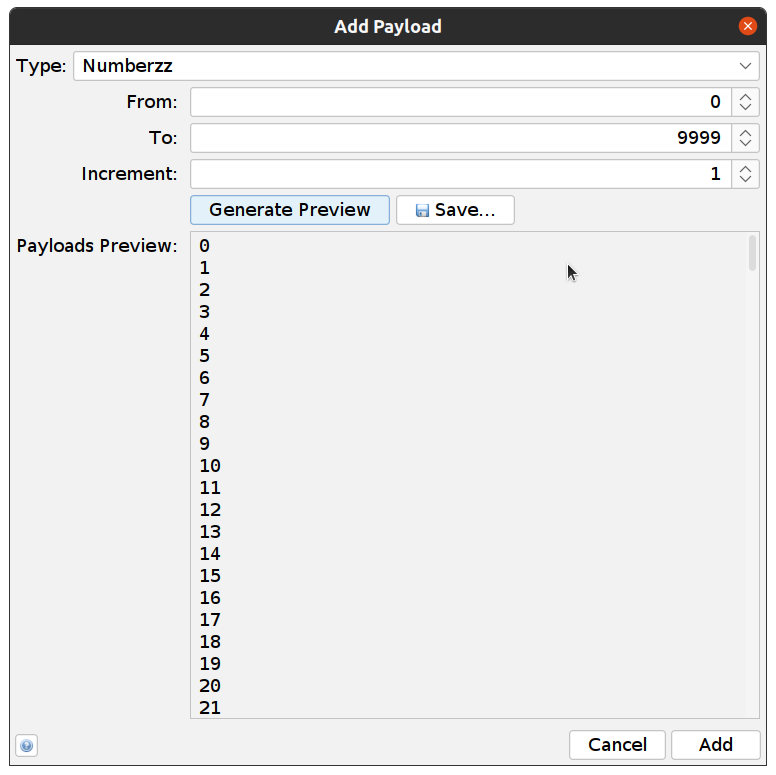Screen dimensions: 776x775
Task: Decrease the Increment value with down arrow
Action: click(x=745, y=179)
